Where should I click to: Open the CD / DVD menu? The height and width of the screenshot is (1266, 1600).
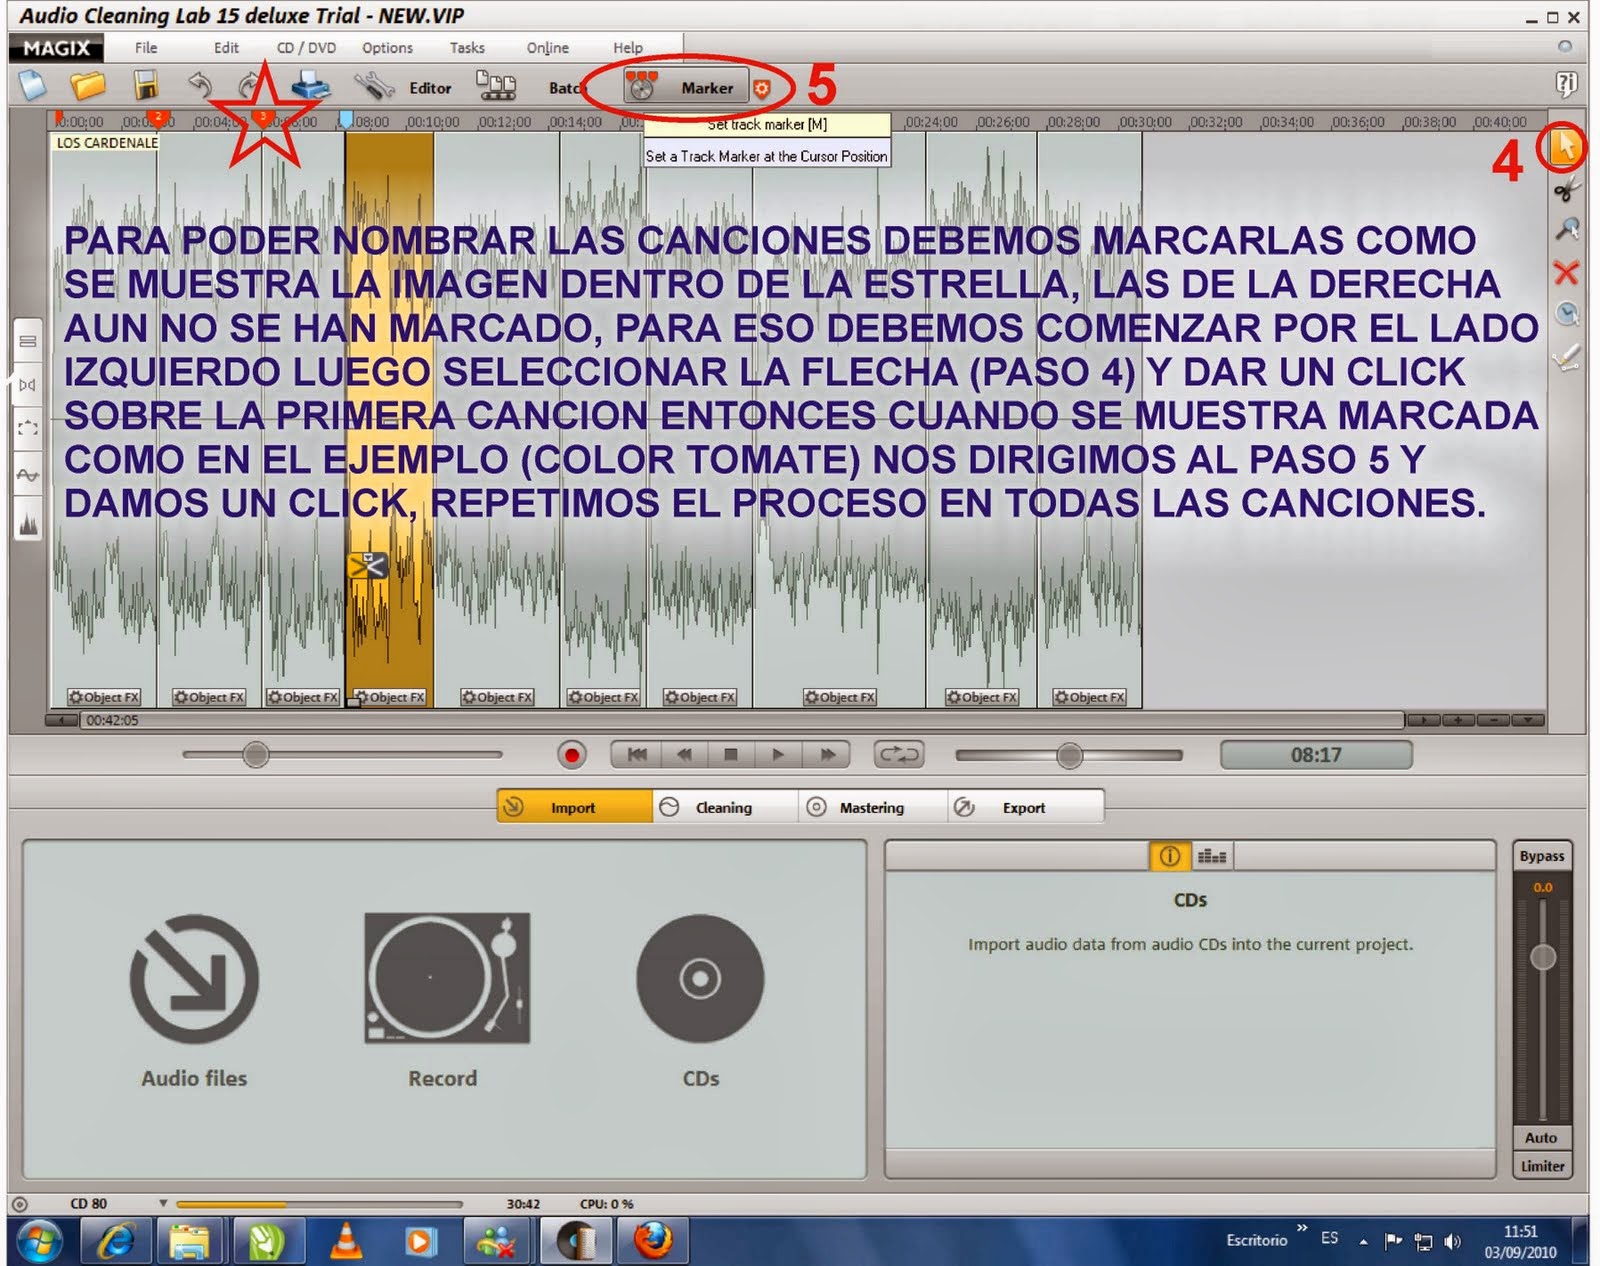(x=306, y=47)
